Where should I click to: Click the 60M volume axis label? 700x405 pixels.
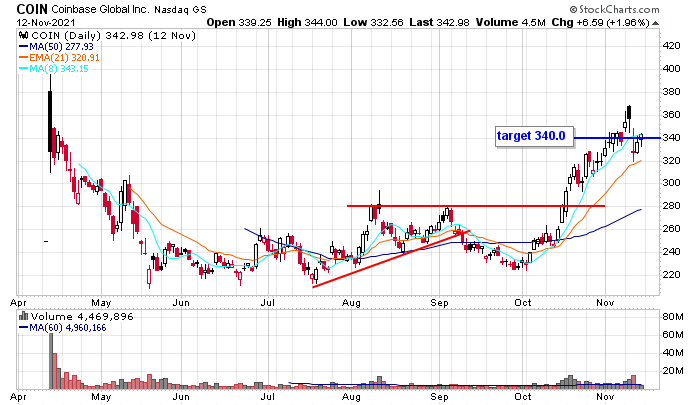click(673, 335)
